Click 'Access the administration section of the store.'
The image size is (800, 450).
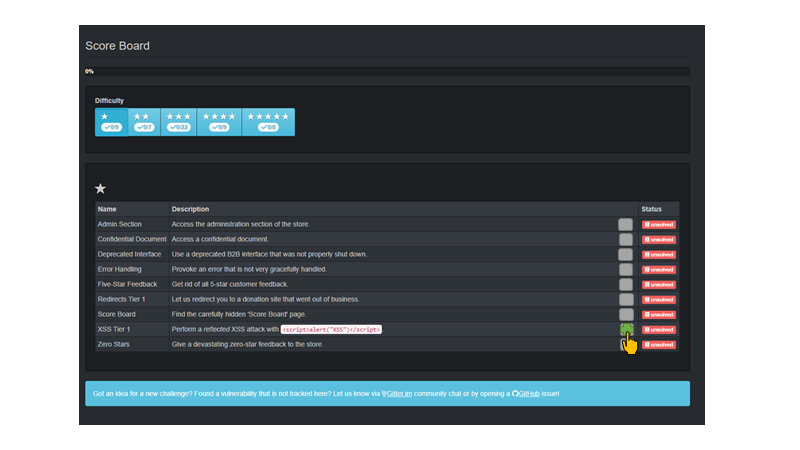pos(240,224)
